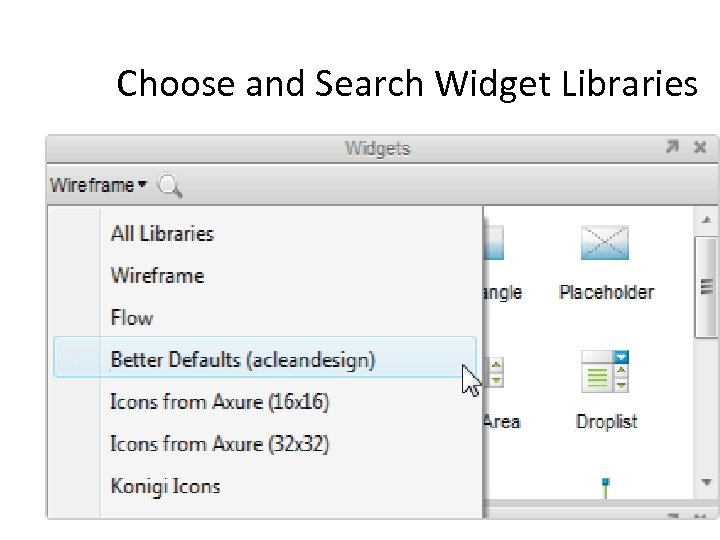This screenshot has height=540, width=720.
Task: Select the Konigi Icons library
Action: coord(165,486)
